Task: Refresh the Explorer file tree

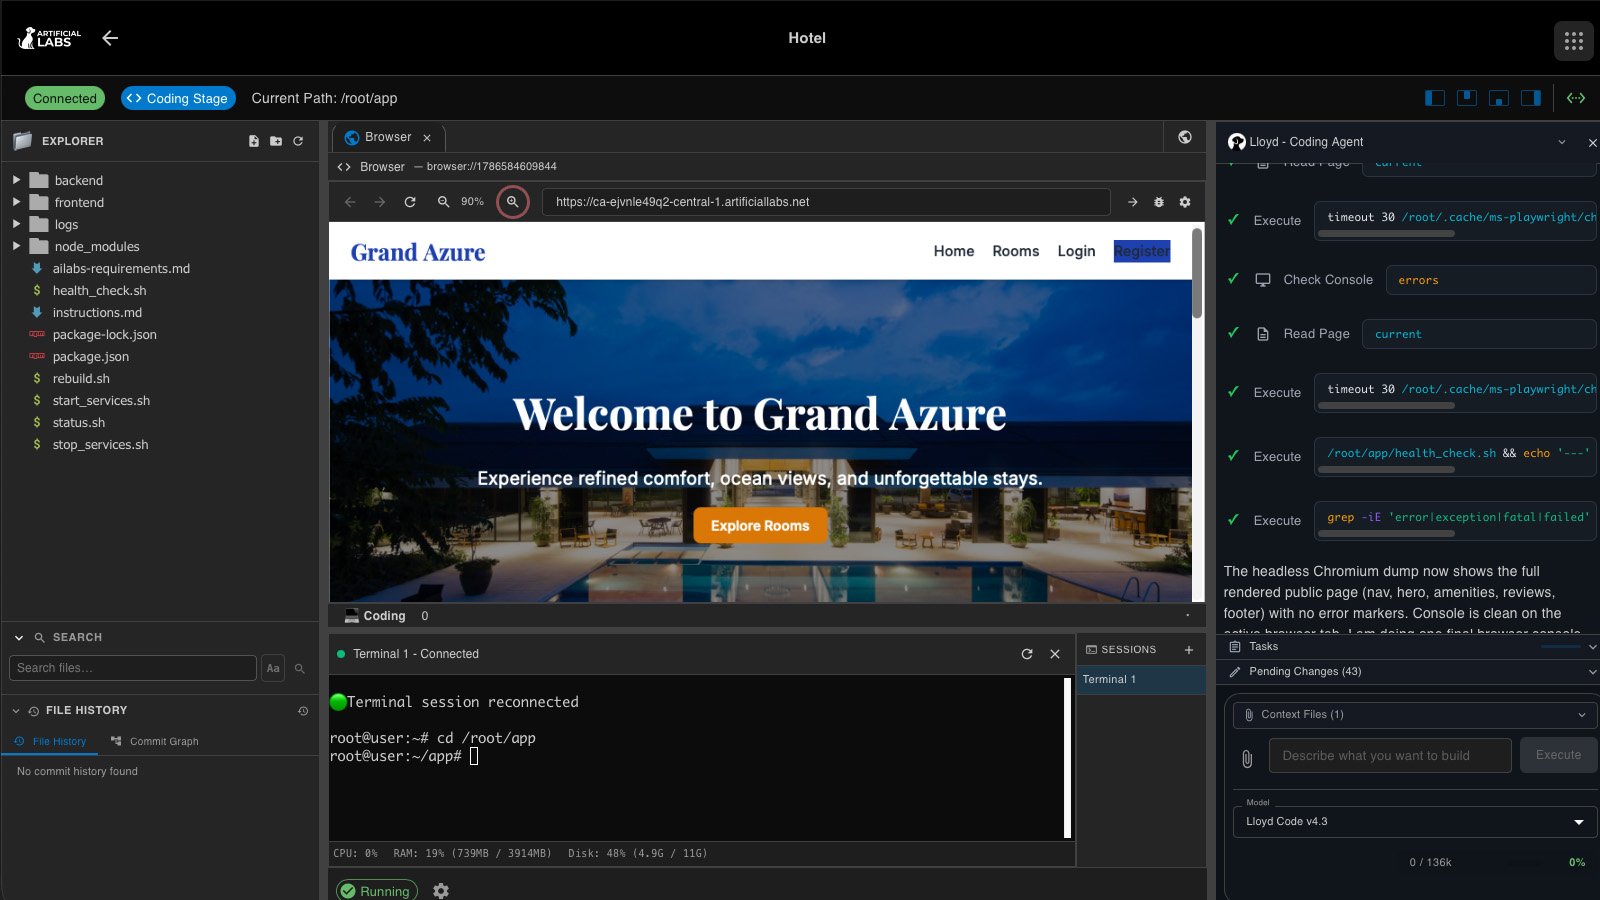Action: [x=298, y=141]
